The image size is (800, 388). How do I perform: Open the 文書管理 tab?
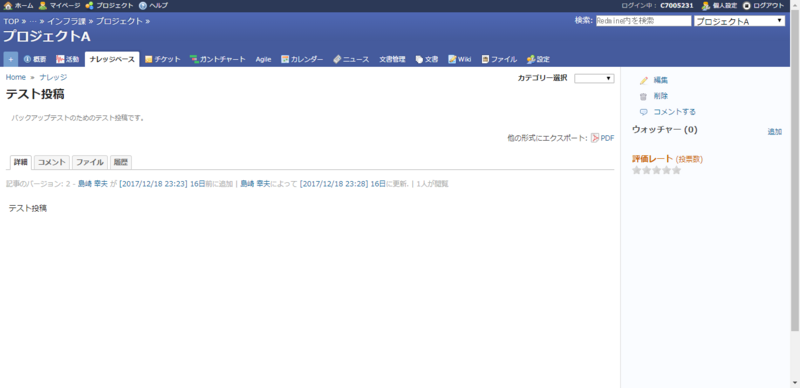click(392, 59)
